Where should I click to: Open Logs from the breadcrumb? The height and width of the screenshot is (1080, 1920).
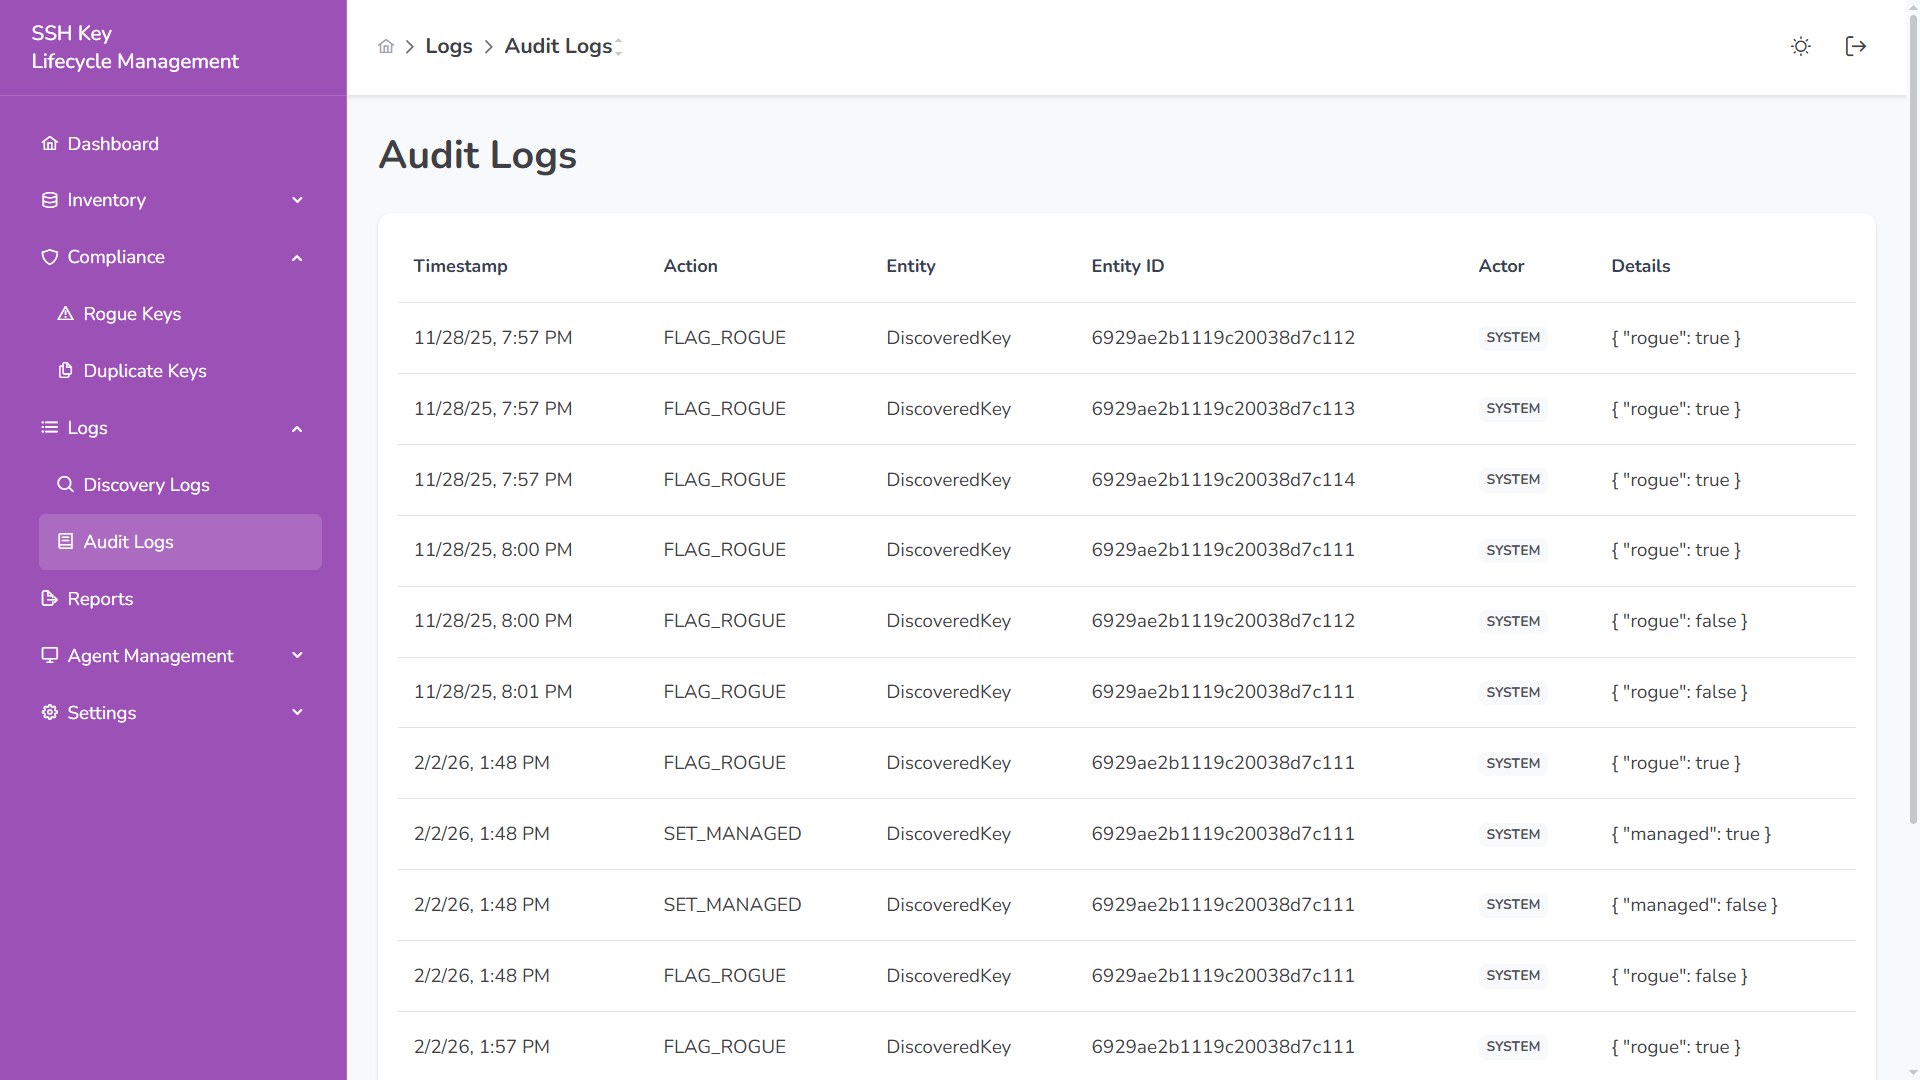[448, 46]
